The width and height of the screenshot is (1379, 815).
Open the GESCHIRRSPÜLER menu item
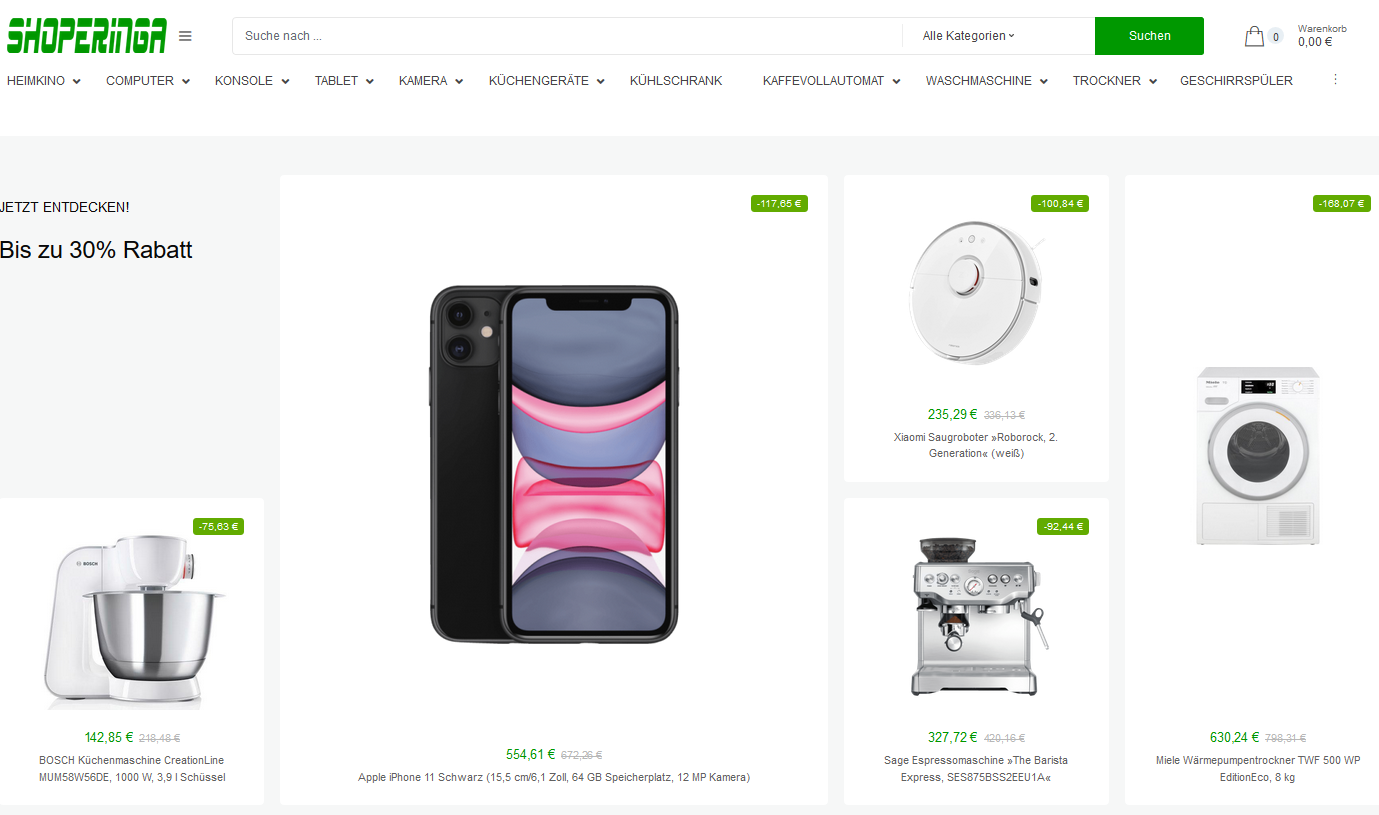[1236, 81]
